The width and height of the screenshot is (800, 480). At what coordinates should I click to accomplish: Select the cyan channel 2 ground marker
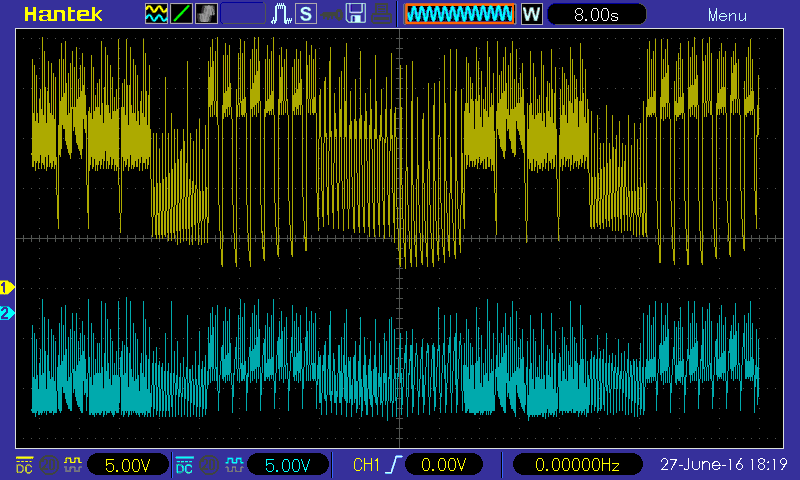pos(7,313)
